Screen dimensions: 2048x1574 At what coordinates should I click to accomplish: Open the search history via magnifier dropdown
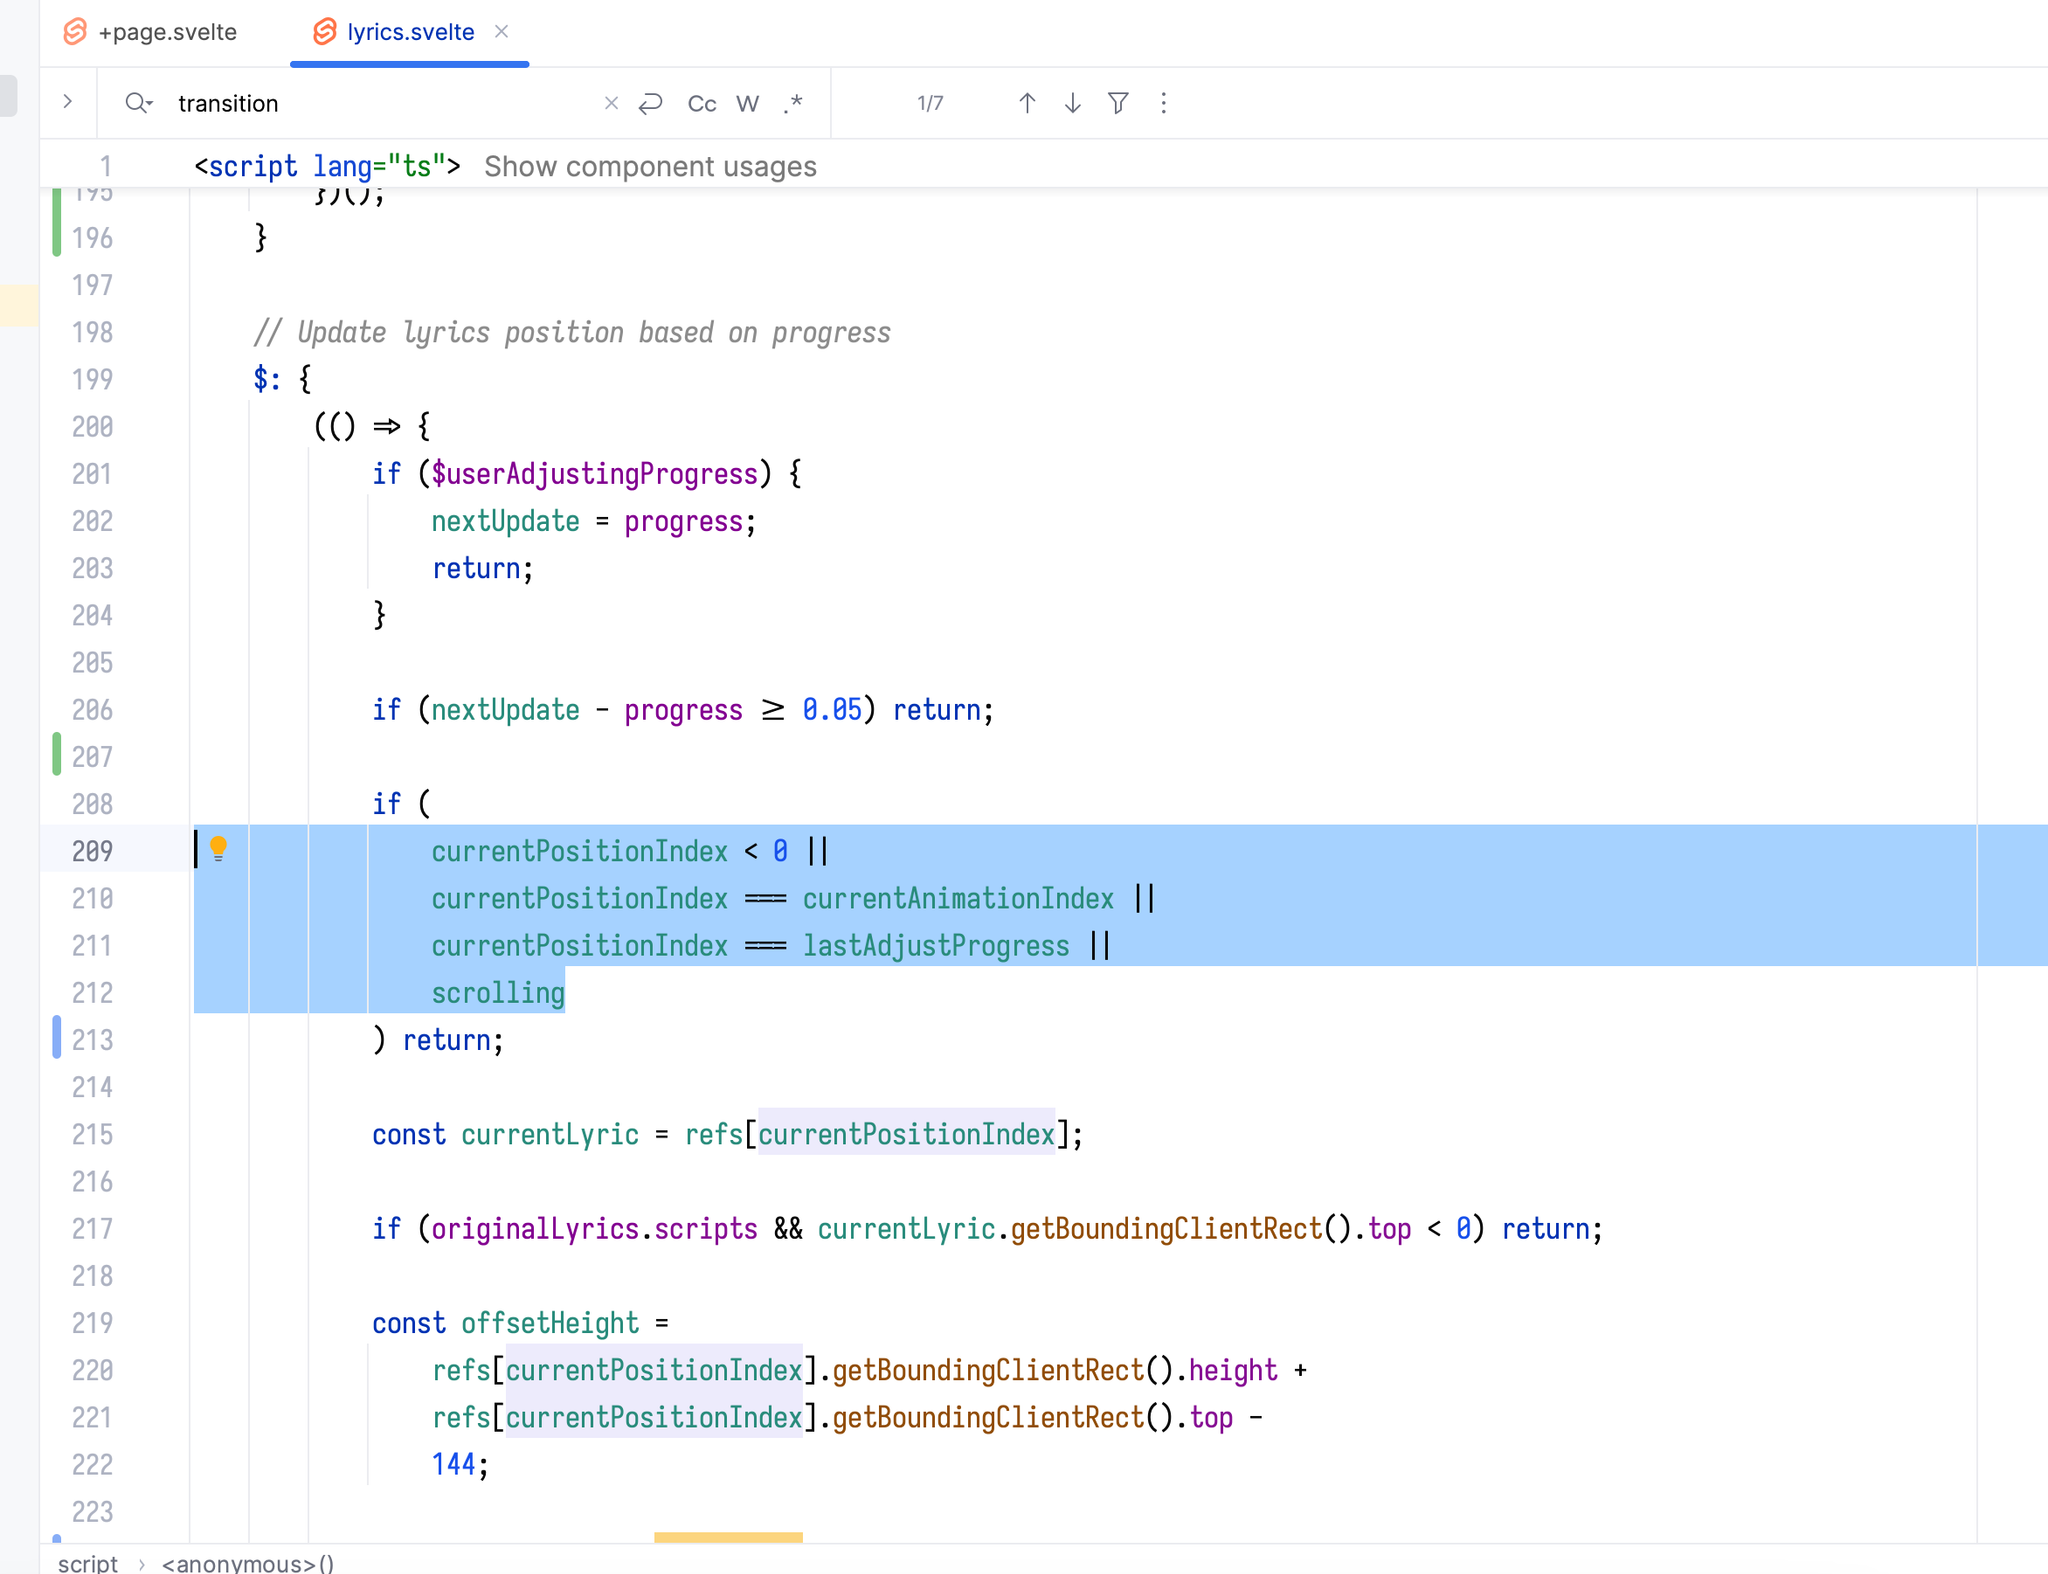coord(139,102)
